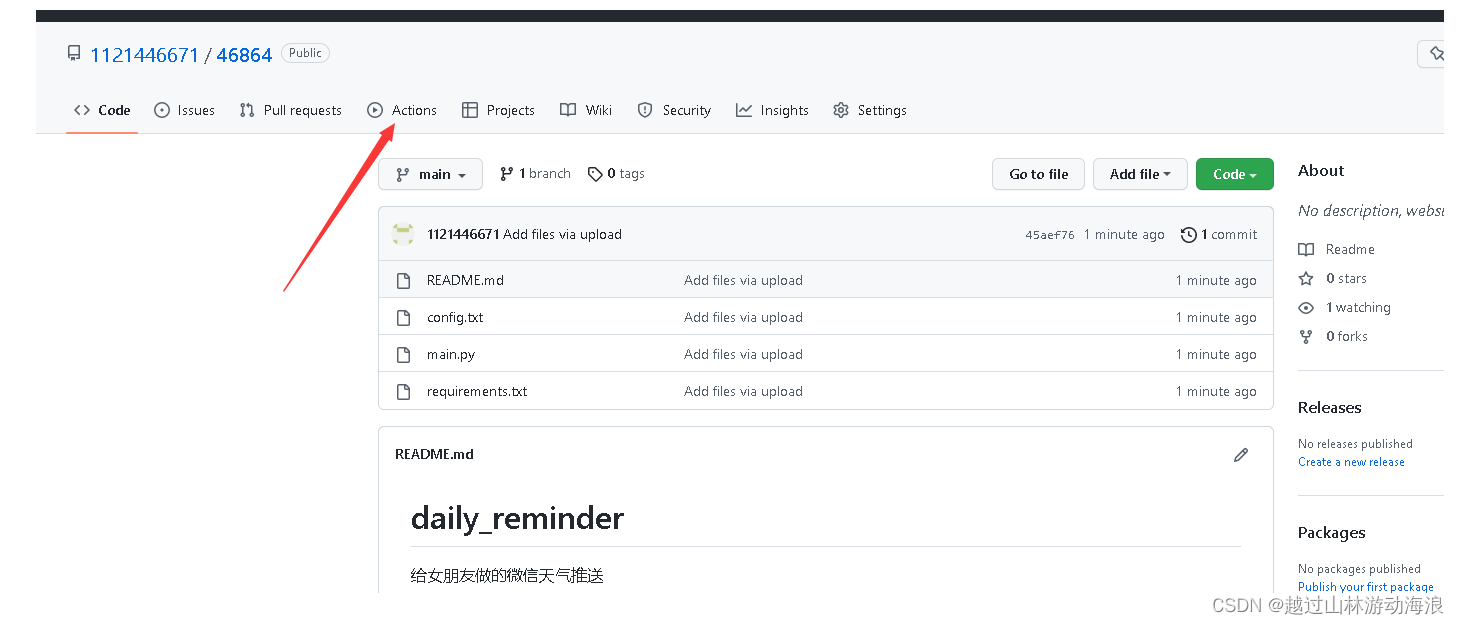Click Publish your first package link
The image size is (1459, 624).
pos(1366,587)
